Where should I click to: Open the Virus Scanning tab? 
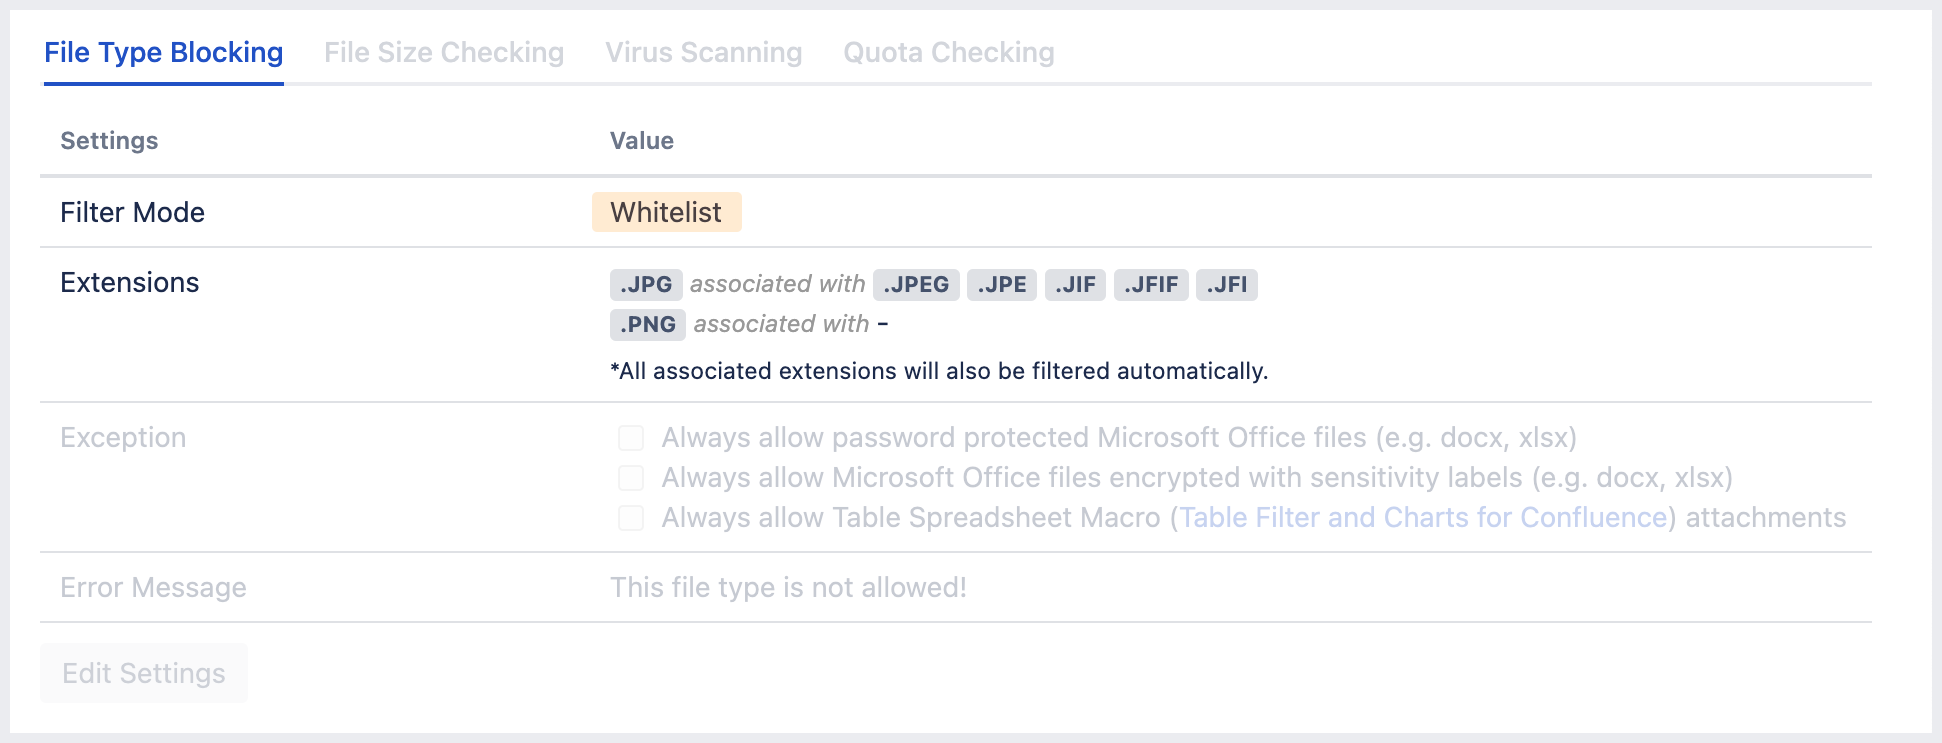pos(703,52)
